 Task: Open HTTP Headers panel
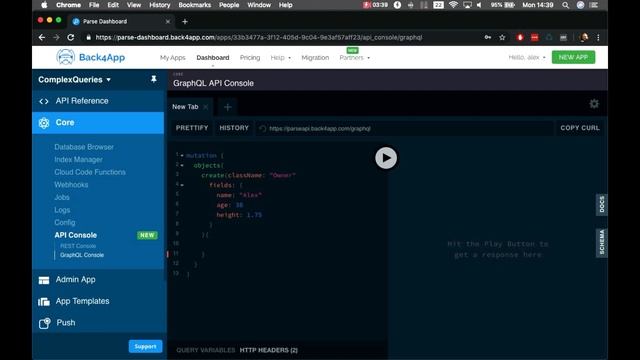click(x=269, y=350)
